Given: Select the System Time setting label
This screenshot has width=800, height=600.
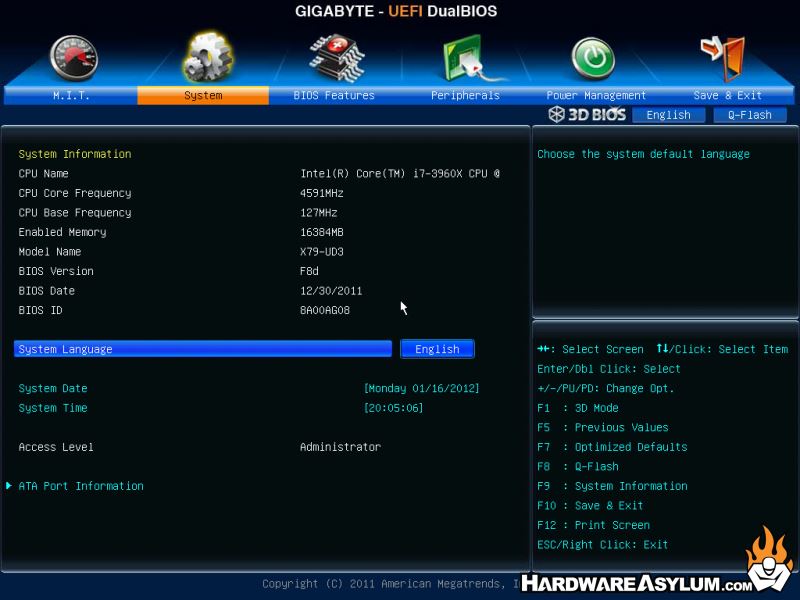Looking at the screenshot, I should [x=53, y=408].
